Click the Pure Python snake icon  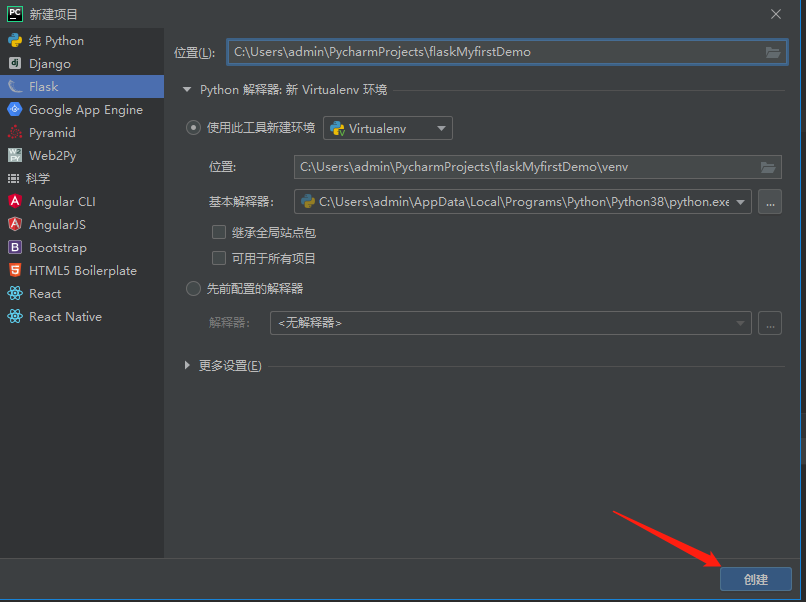[15, 41]
